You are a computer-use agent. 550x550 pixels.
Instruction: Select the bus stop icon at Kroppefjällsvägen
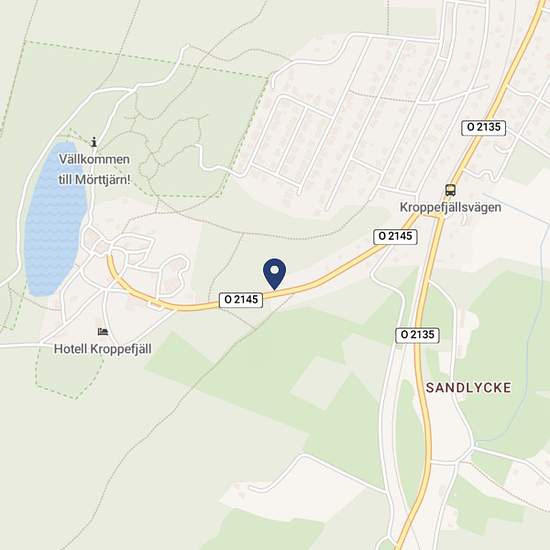pyautogui.click(x=451, y=190)
